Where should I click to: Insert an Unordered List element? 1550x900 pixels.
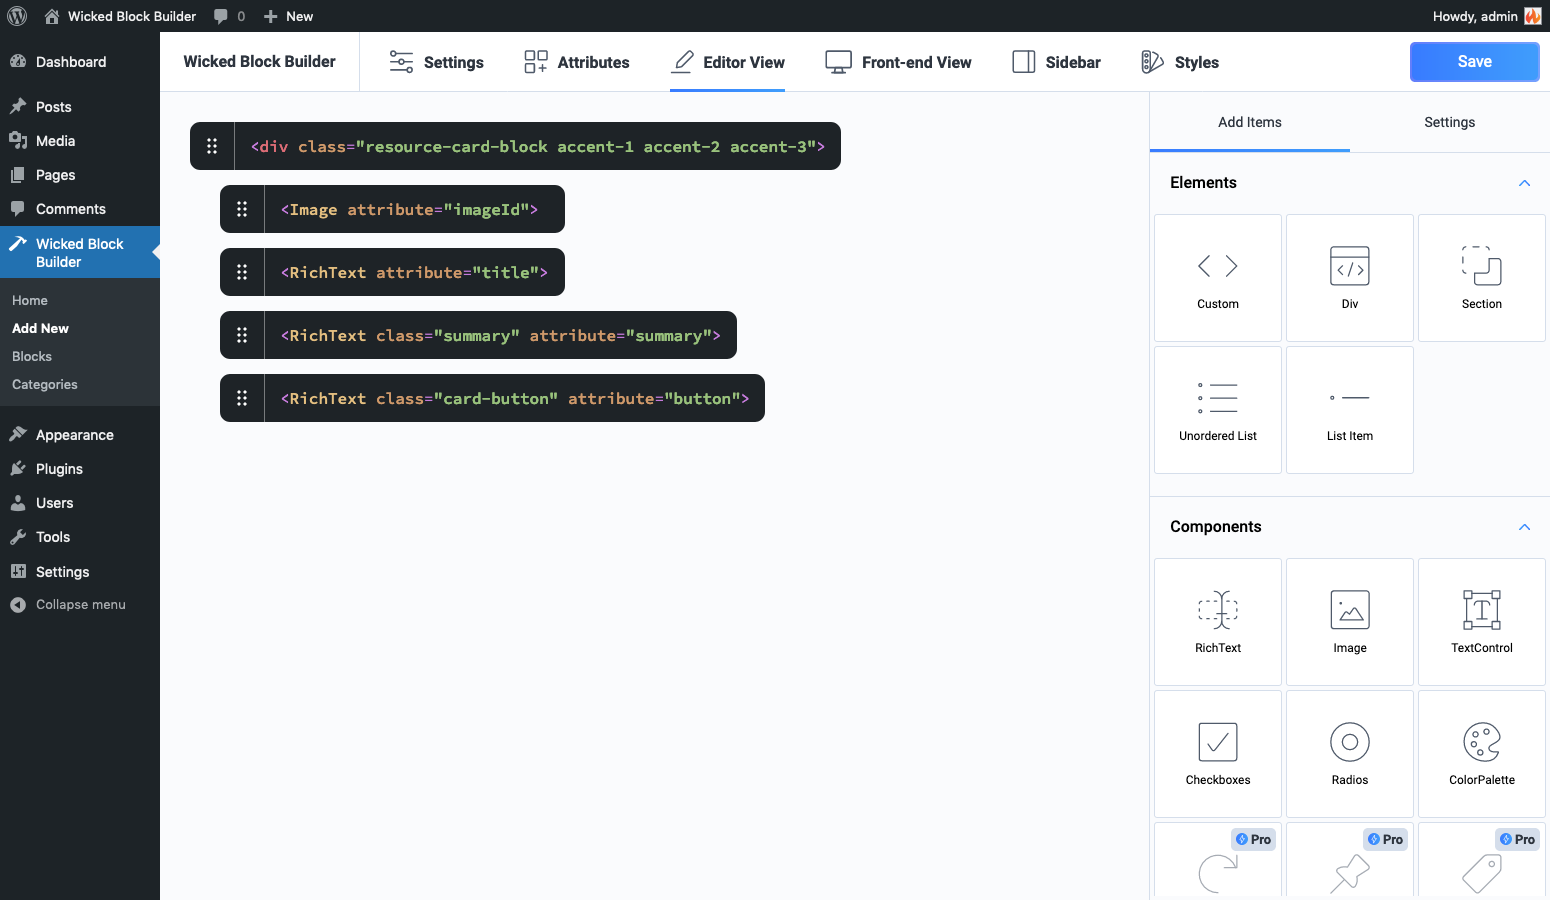[1218, 410]
